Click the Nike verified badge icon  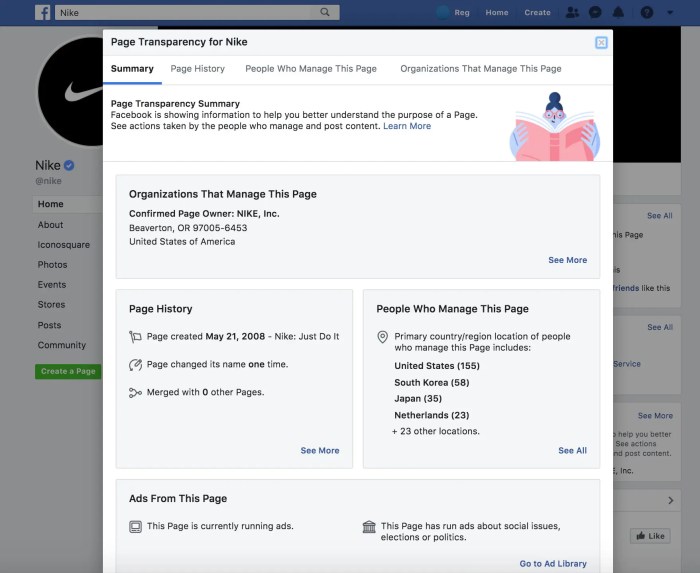coord(69,166)
